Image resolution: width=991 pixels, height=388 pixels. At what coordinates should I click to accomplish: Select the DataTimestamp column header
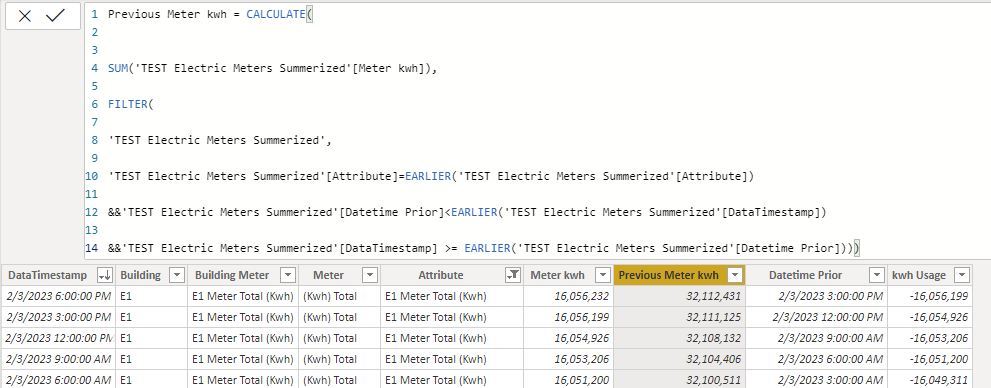coord(47,275)
